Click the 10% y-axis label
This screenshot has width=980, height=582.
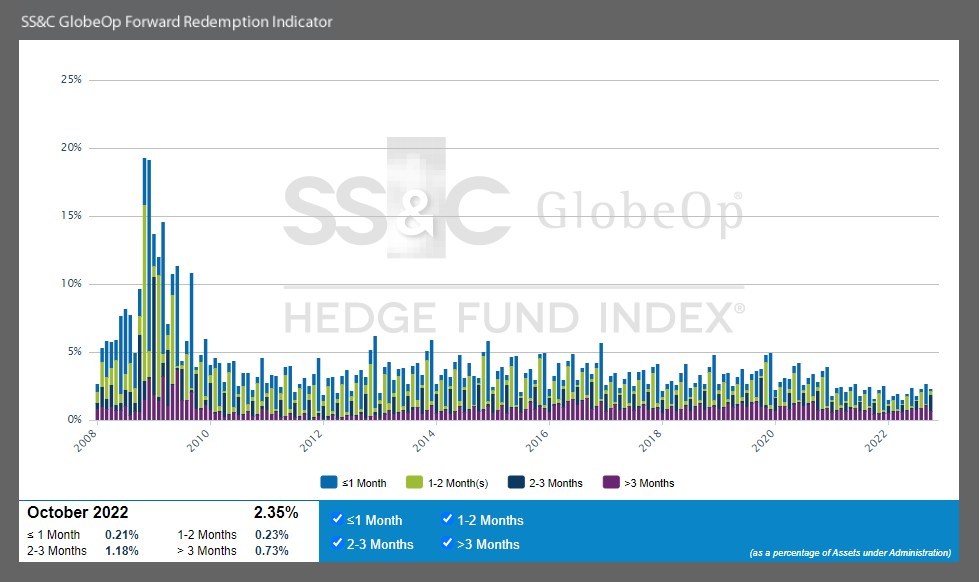pos(71,284)
